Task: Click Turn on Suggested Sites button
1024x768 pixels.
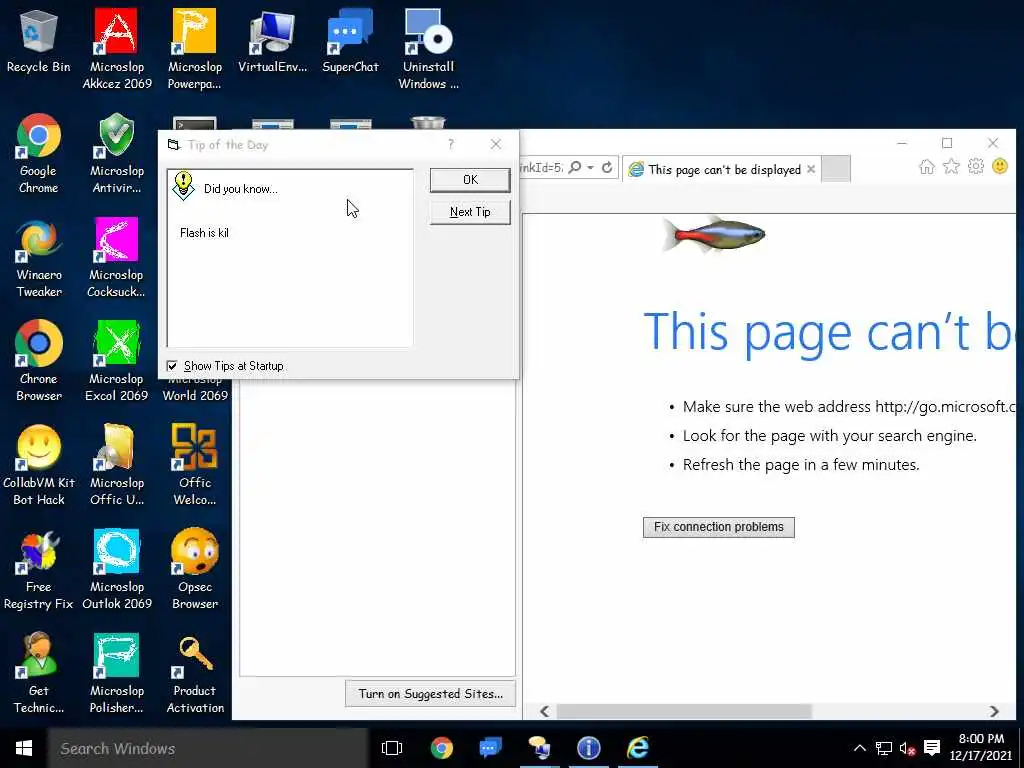Action: (430, 694)
